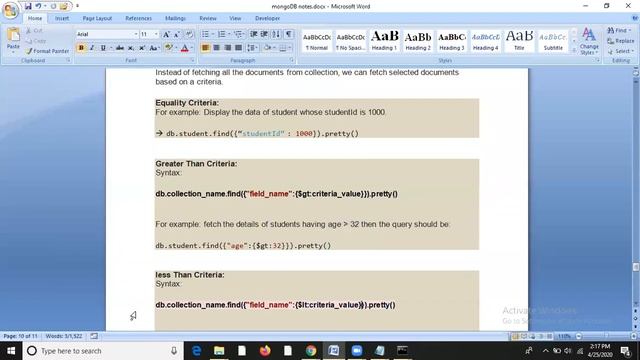Increase paragraph indent

pyautogui.click(x=264, y=34)
